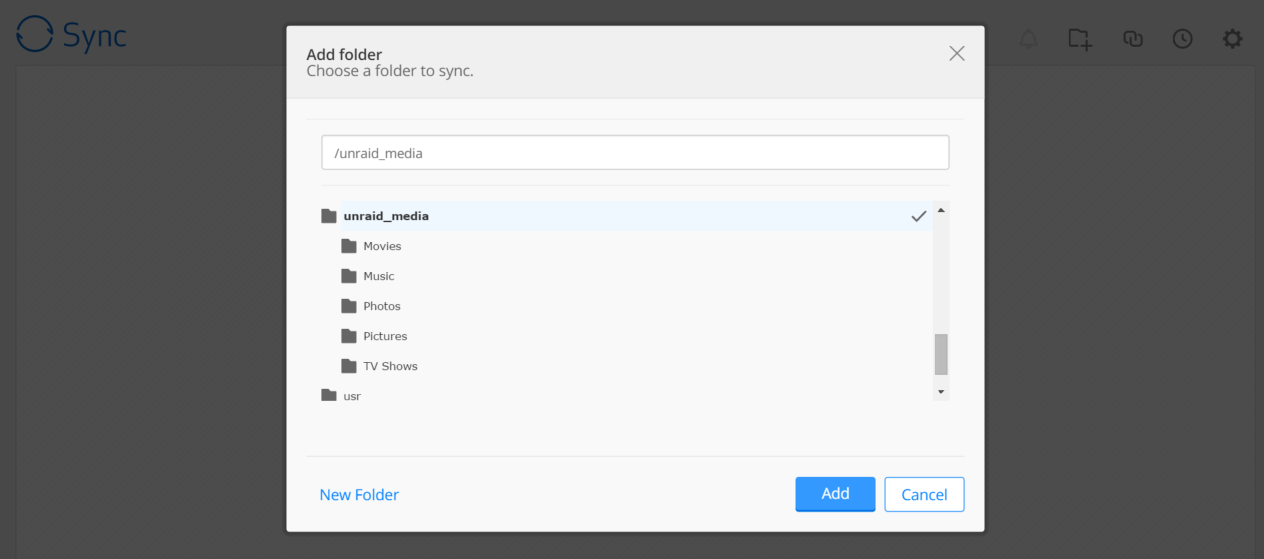Toggle the checkmark on unraid_media
This screenshot has height=559, width=1264.
pyautogui.click(x=918, y=216)
